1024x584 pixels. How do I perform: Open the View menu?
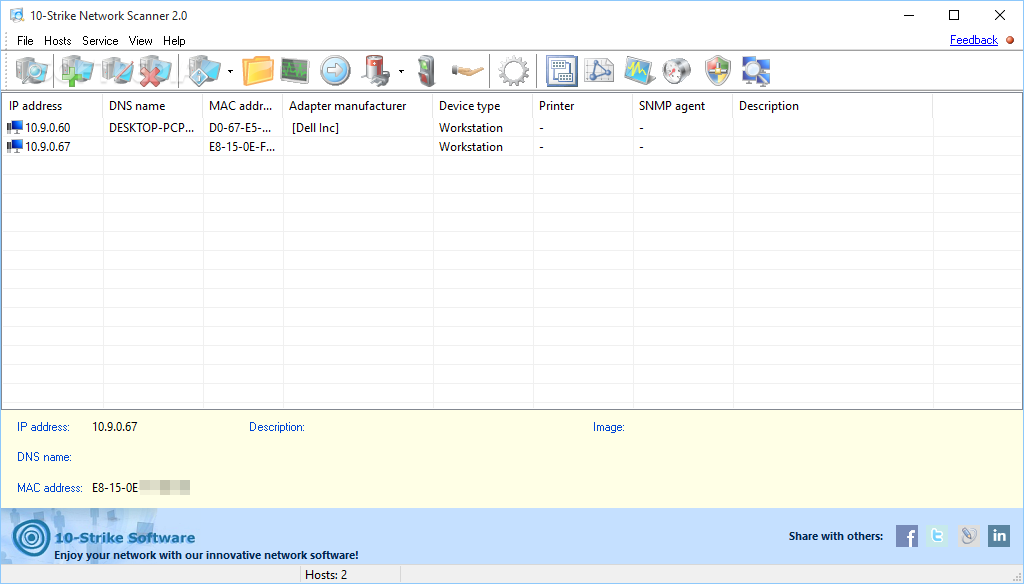pyautogui.click(x=140, y=41)
